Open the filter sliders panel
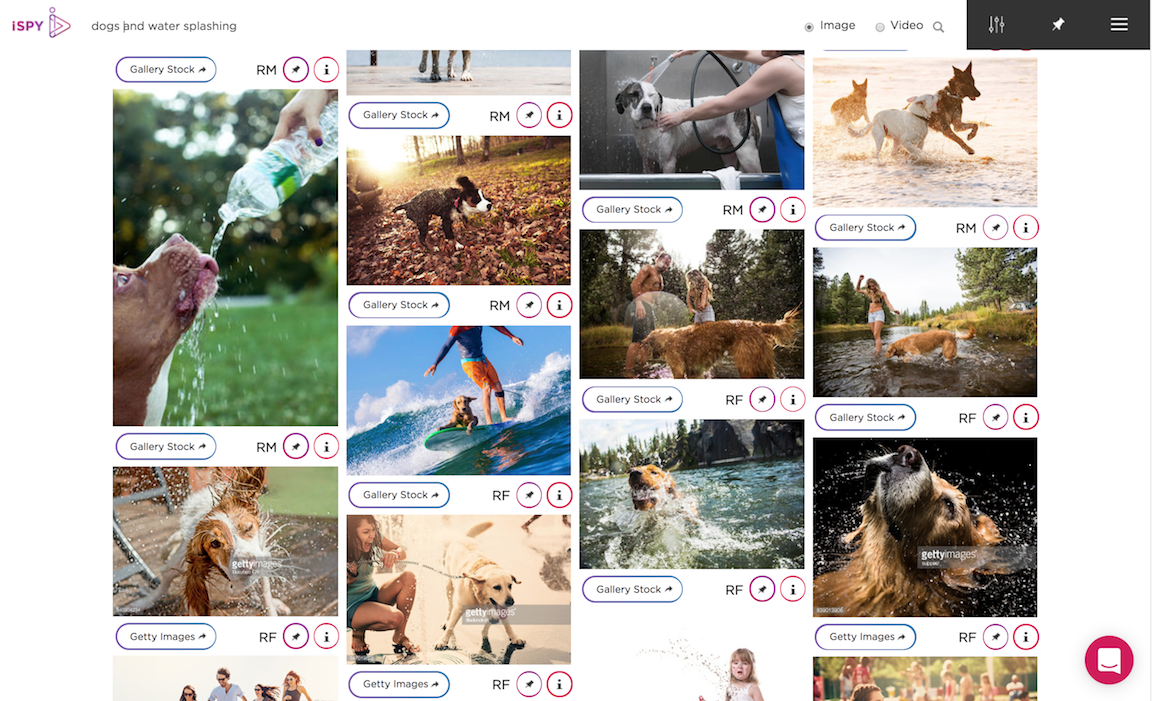 (x=996, y=25)
